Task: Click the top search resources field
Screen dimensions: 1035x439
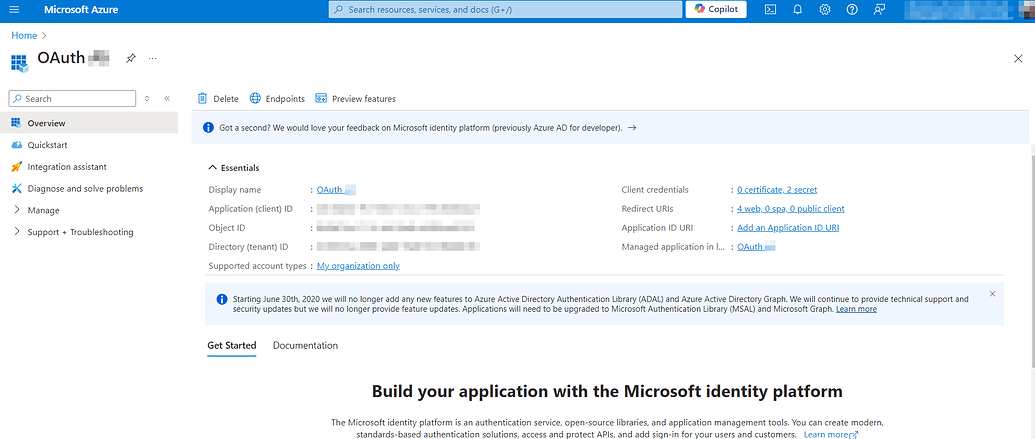Action: coord(503,9)
